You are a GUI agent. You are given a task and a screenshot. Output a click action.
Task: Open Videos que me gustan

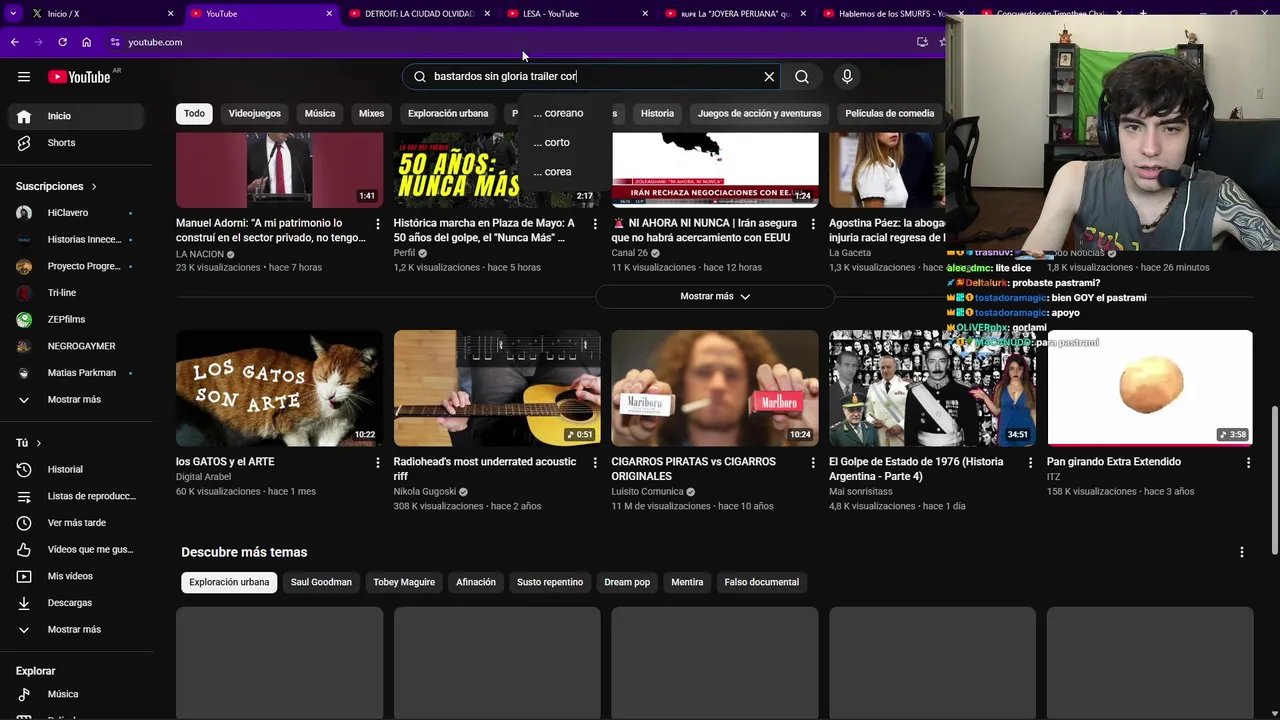click(x=77, y=550)
